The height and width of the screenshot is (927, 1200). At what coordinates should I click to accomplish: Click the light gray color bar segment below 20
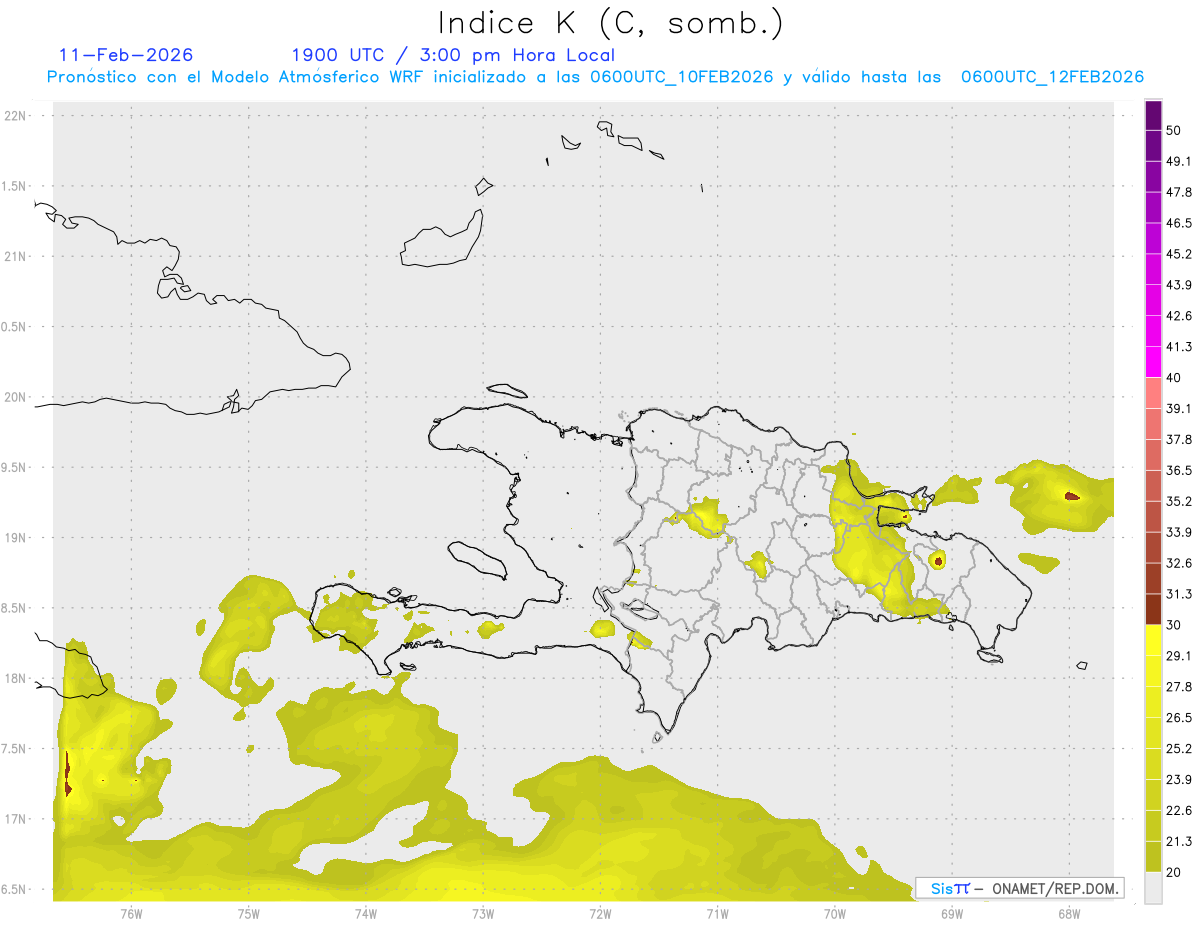[x=1153, y=887]
